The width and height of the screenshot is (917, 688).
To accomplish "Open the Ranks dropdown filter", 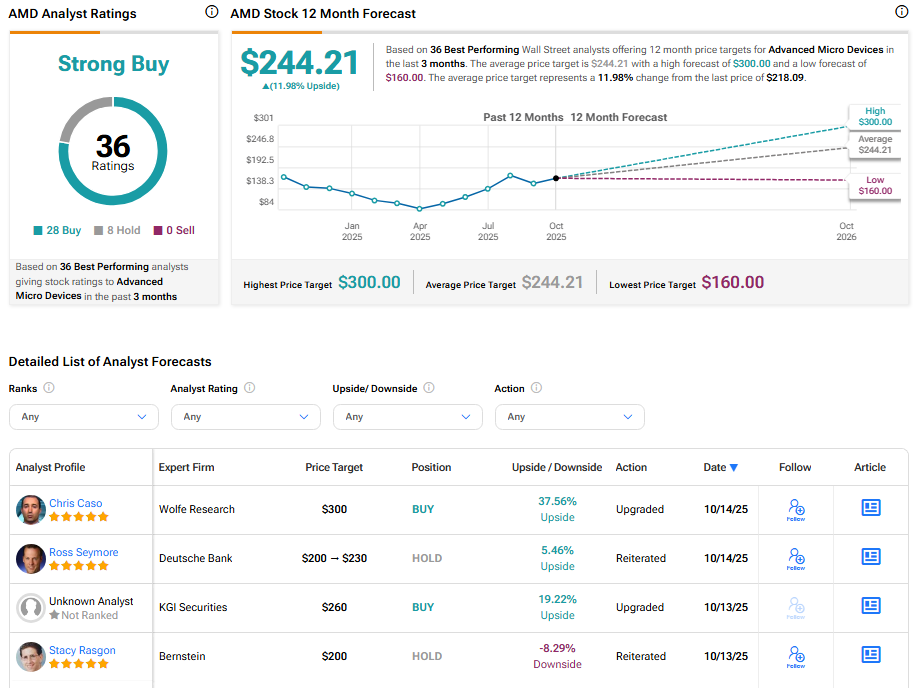I will [83, 417].
